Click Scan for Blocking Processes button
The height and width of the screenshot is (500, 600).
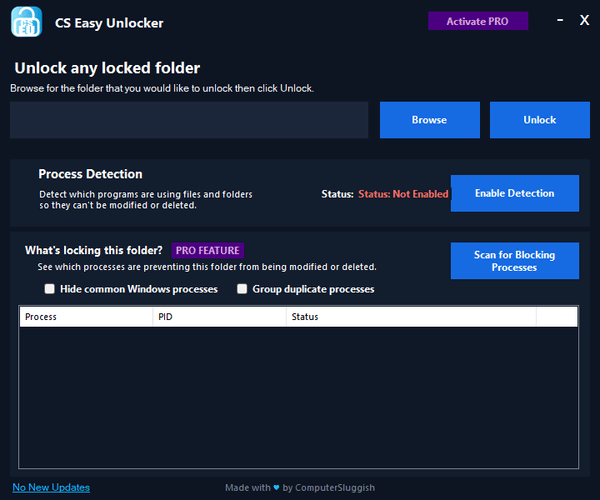click(x=515, y=261)
